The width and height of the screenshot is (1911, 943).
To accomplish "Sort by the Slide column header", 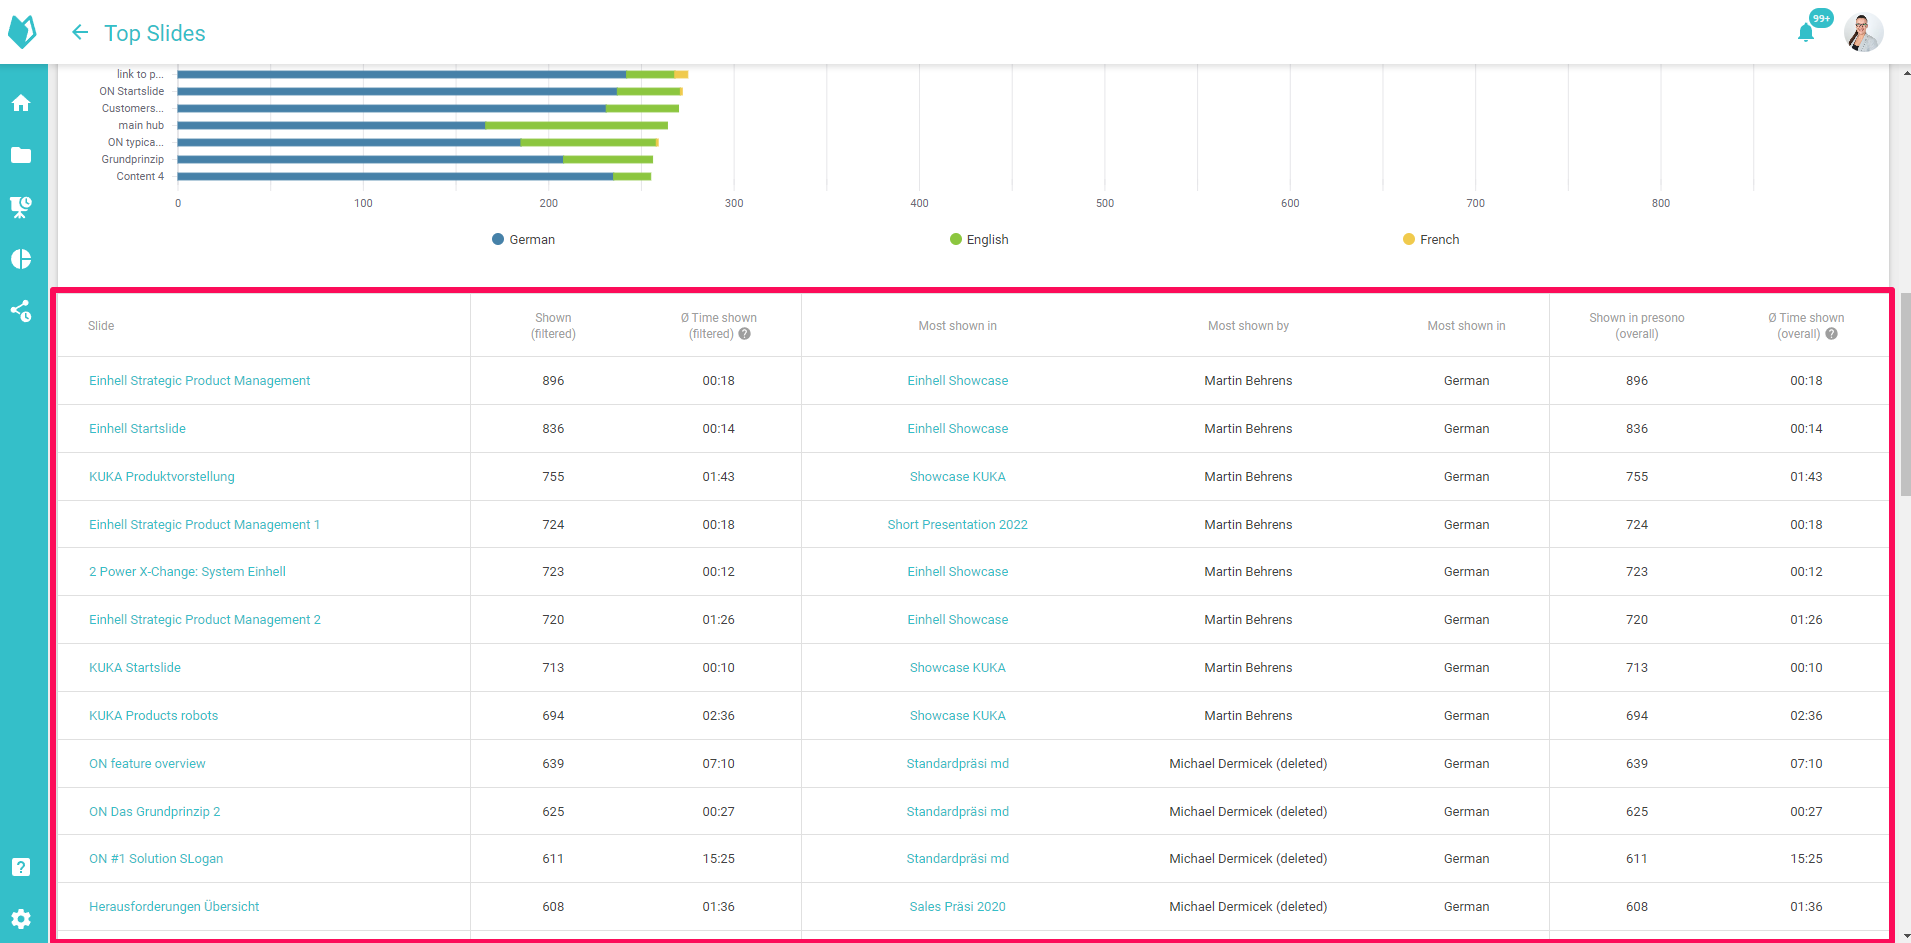I will click(x=101, y=326).
